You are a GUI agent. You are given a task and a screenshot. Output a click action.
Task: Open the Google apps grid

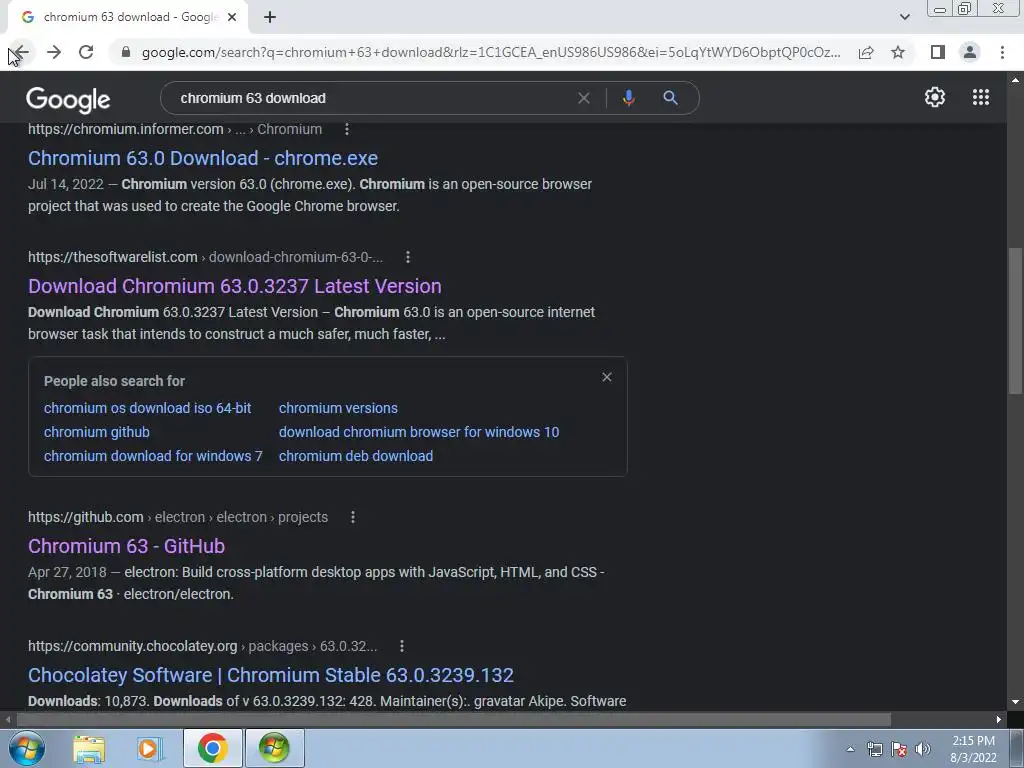click(x=980, y=97)
